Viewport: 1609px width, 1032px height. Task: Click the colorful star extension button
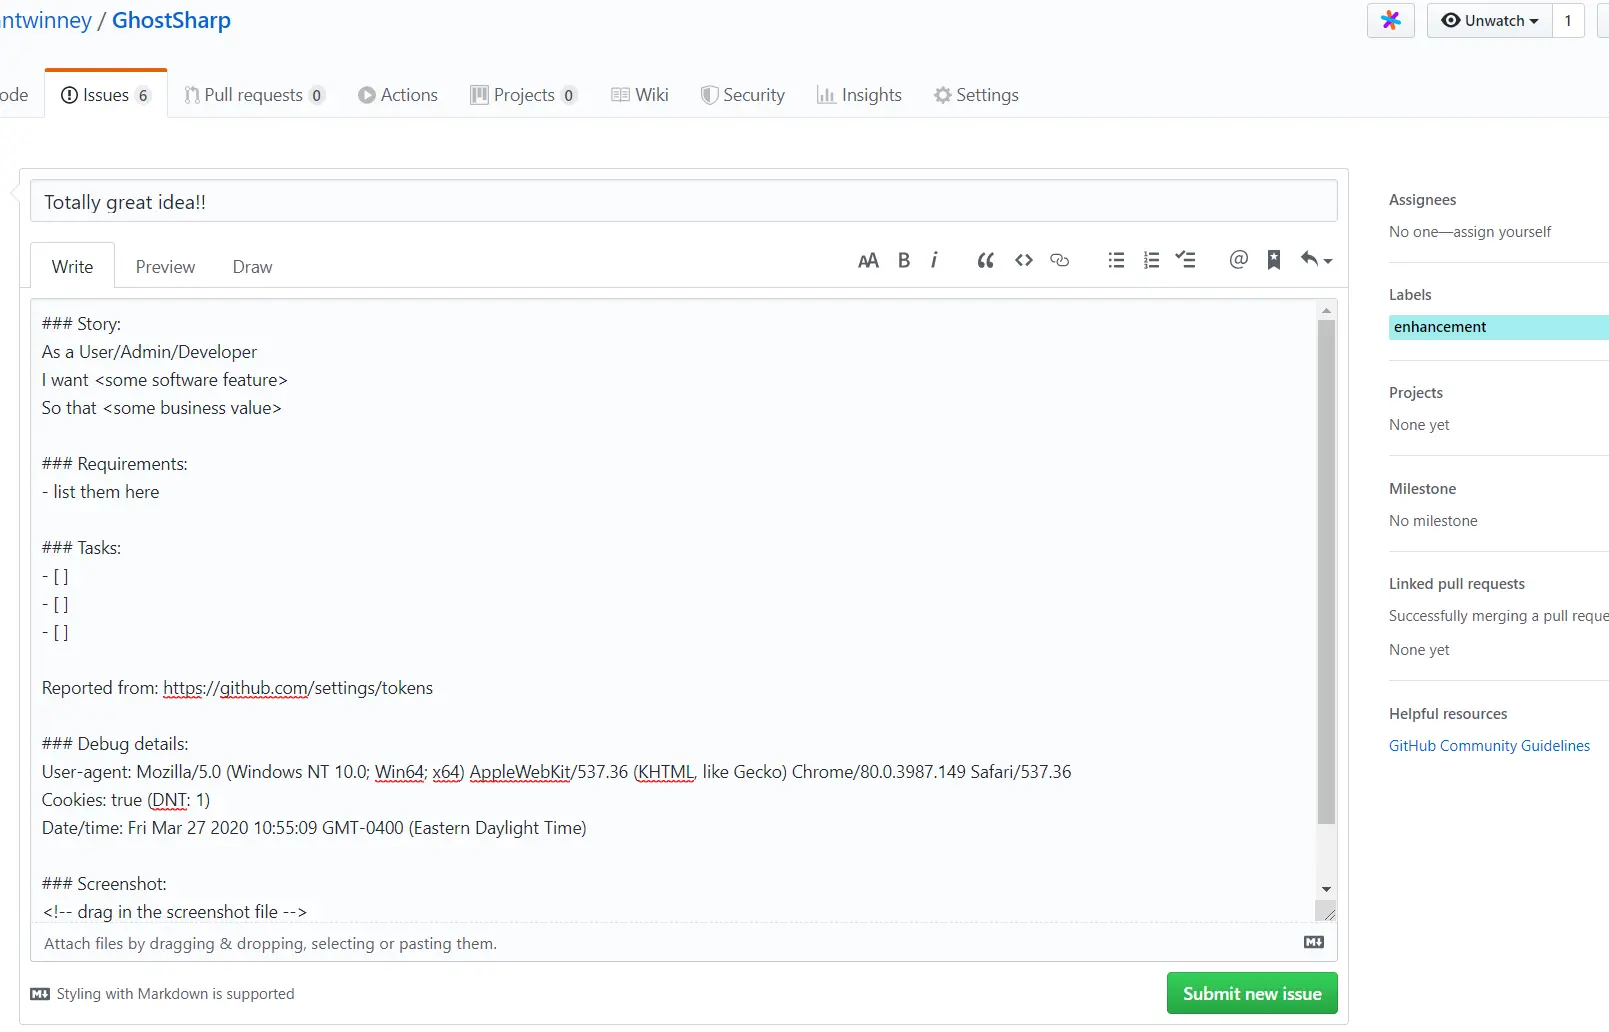click(x=1391, y=21)
